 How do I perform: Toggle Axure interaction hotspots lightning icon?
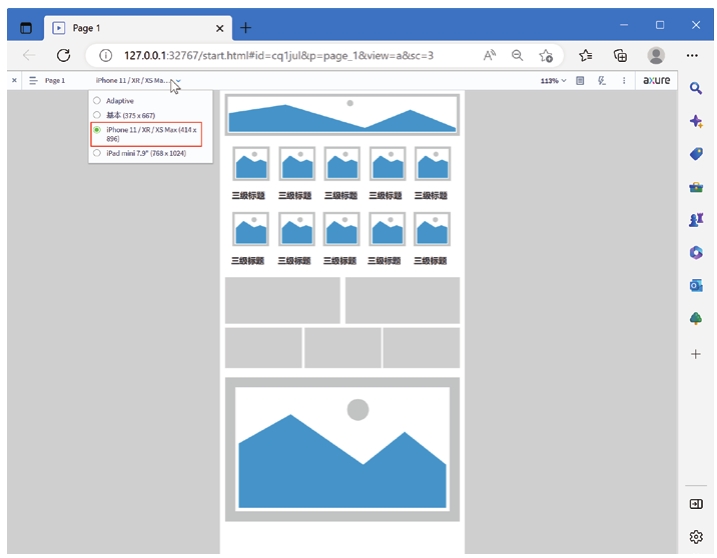click(x=602, y=80)
